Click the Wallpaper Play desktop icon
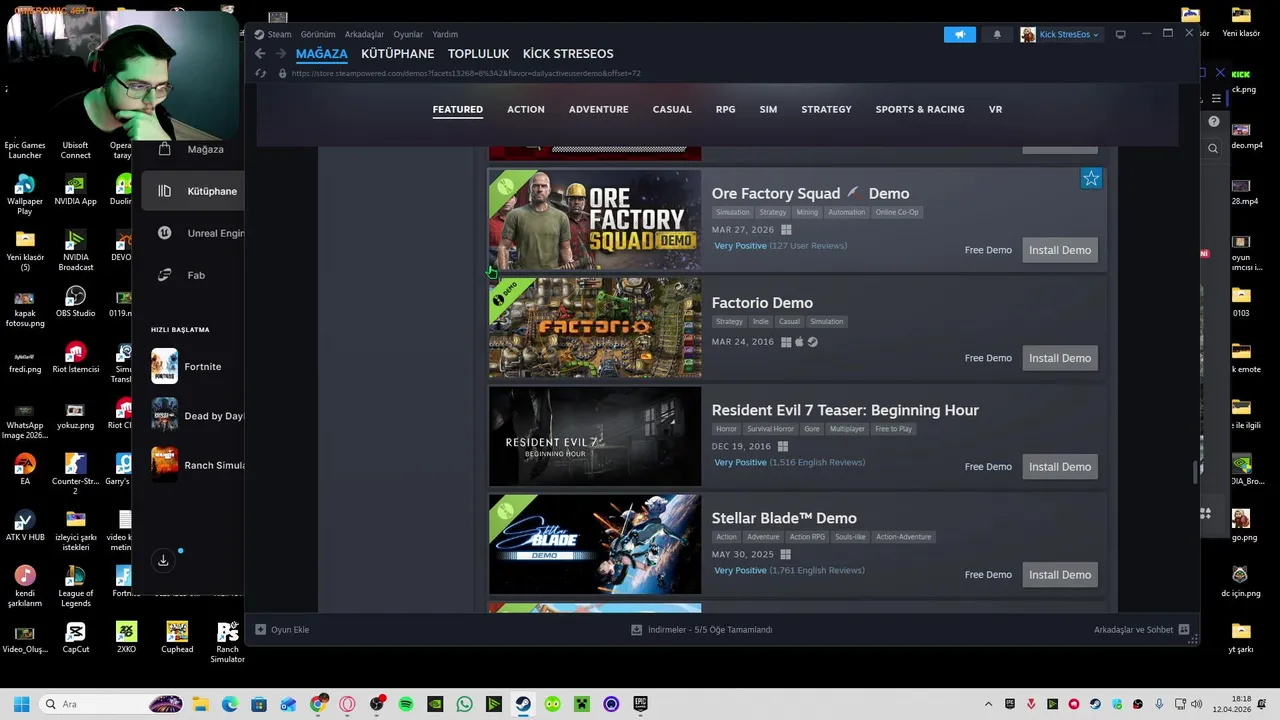The image size is (1280, 720). 25,185
